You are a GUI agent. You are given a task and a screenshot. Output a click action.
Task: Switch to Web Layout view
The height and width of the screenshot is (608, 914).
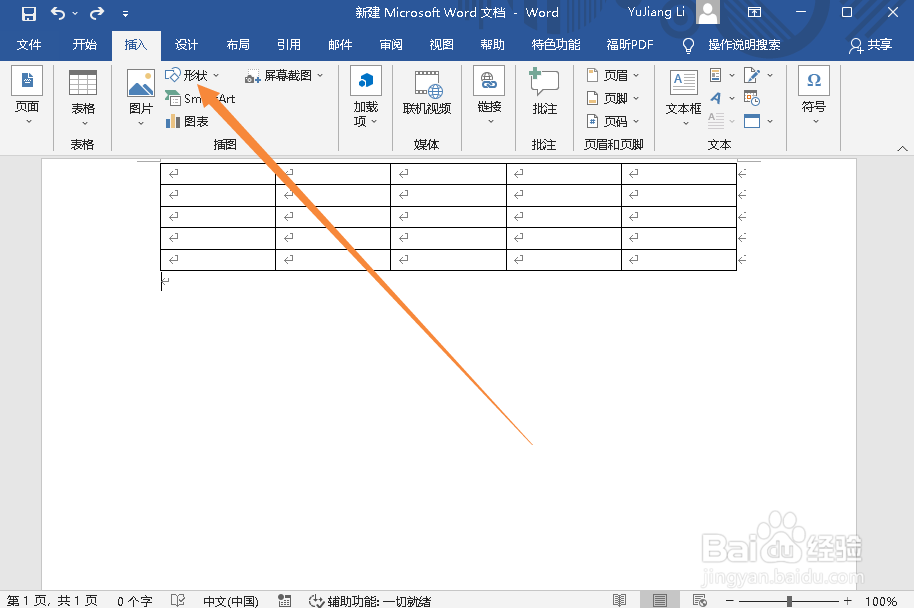699,600
